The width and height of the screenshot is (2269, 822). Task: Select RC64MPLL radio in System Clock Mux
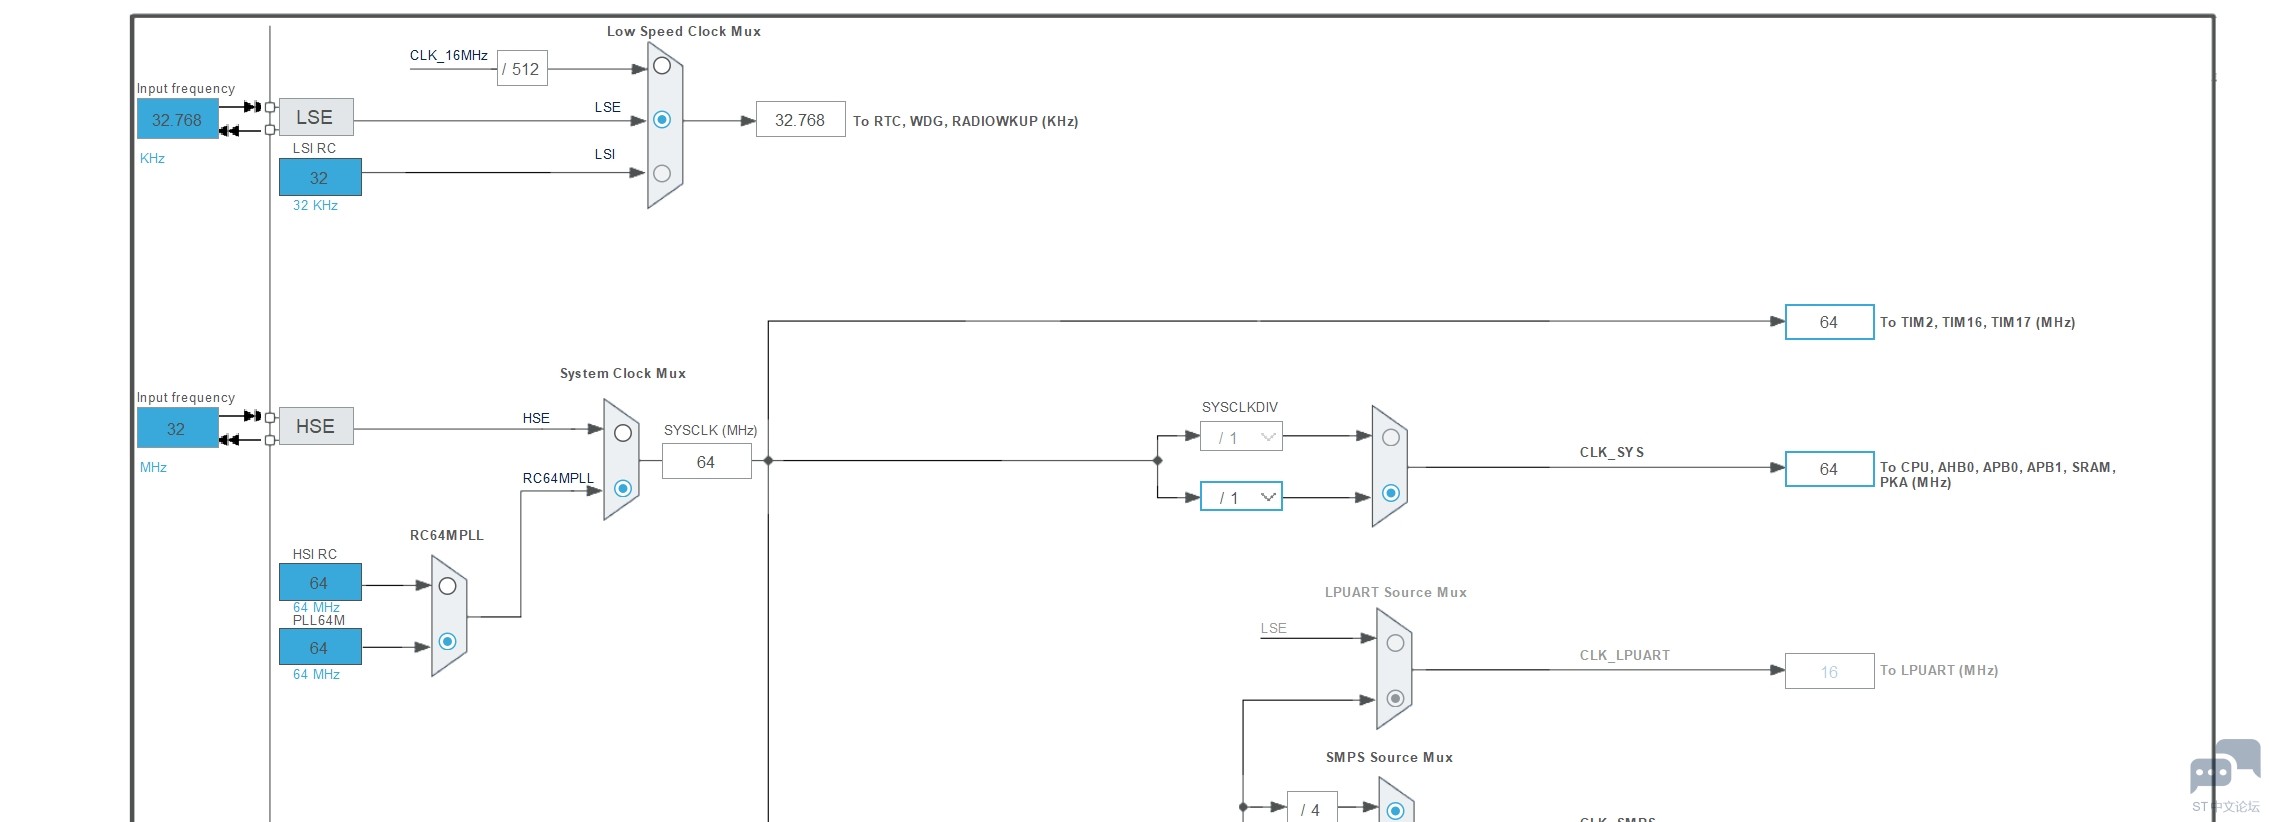(623, 489)
